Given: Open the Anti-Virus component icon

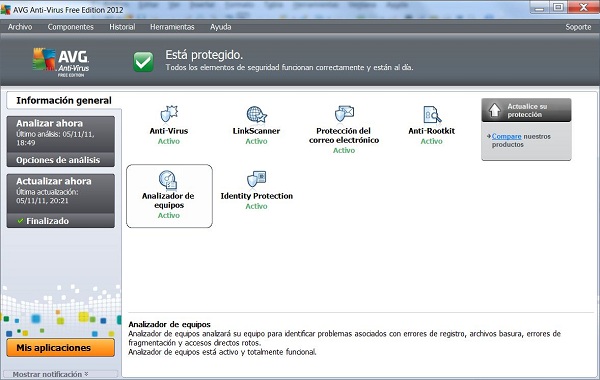Looking at the screenshot, I should click(169, 114).
